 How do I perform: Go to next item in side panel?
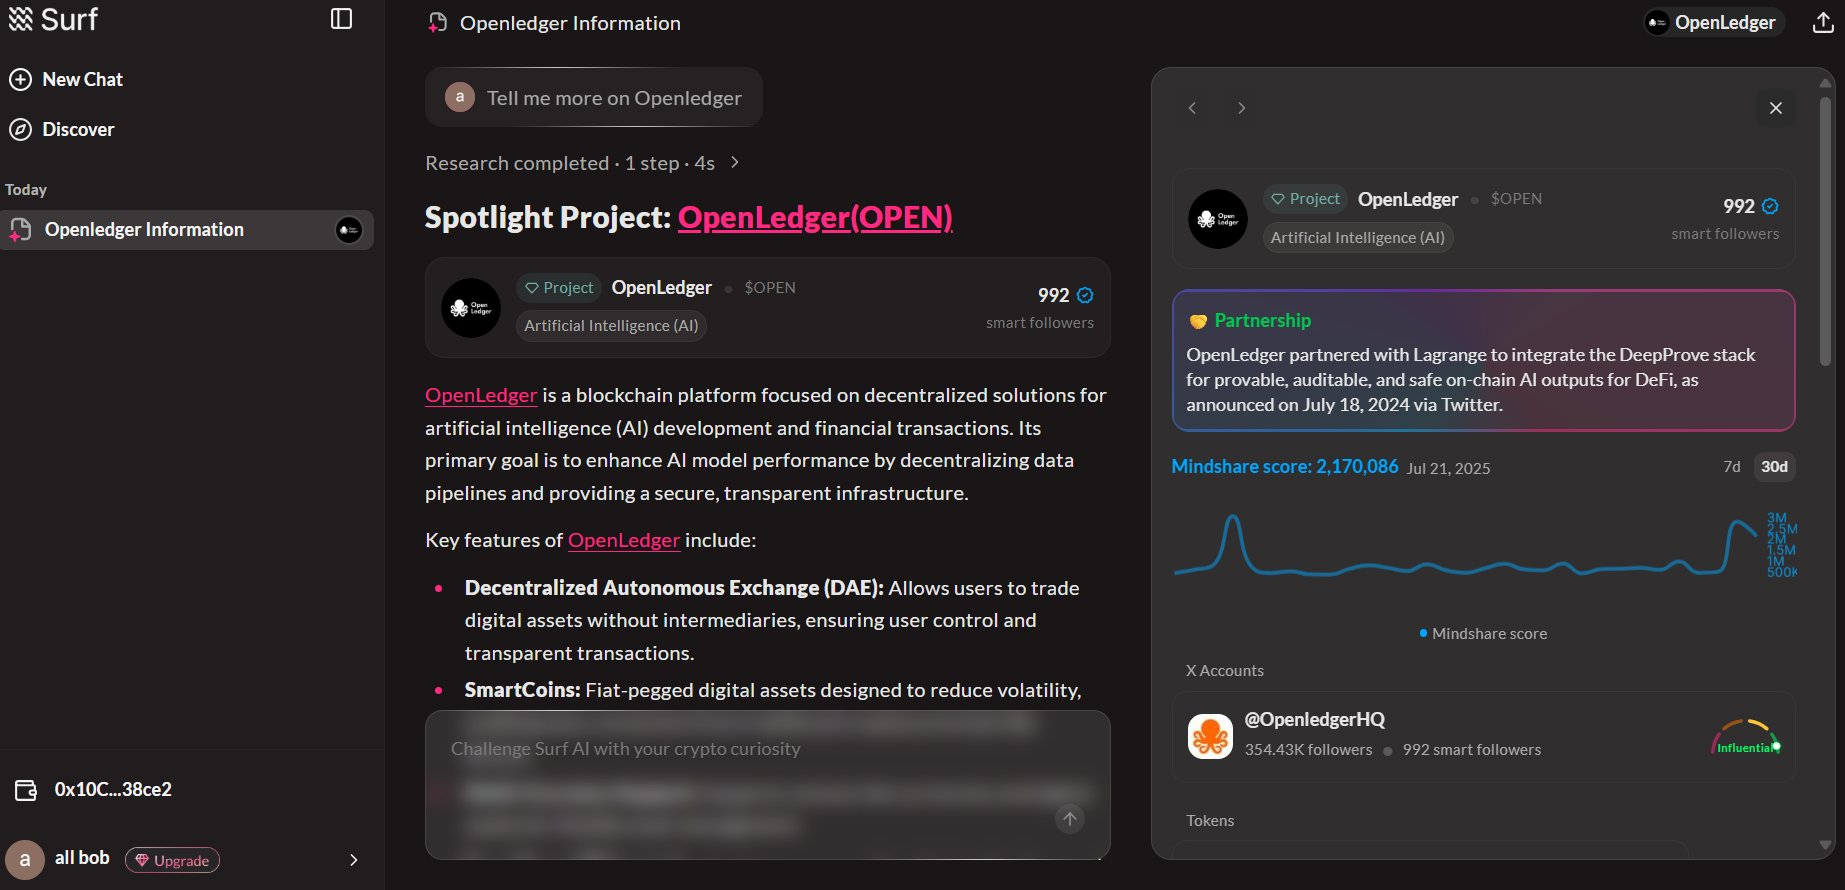tap(1241, 108)
